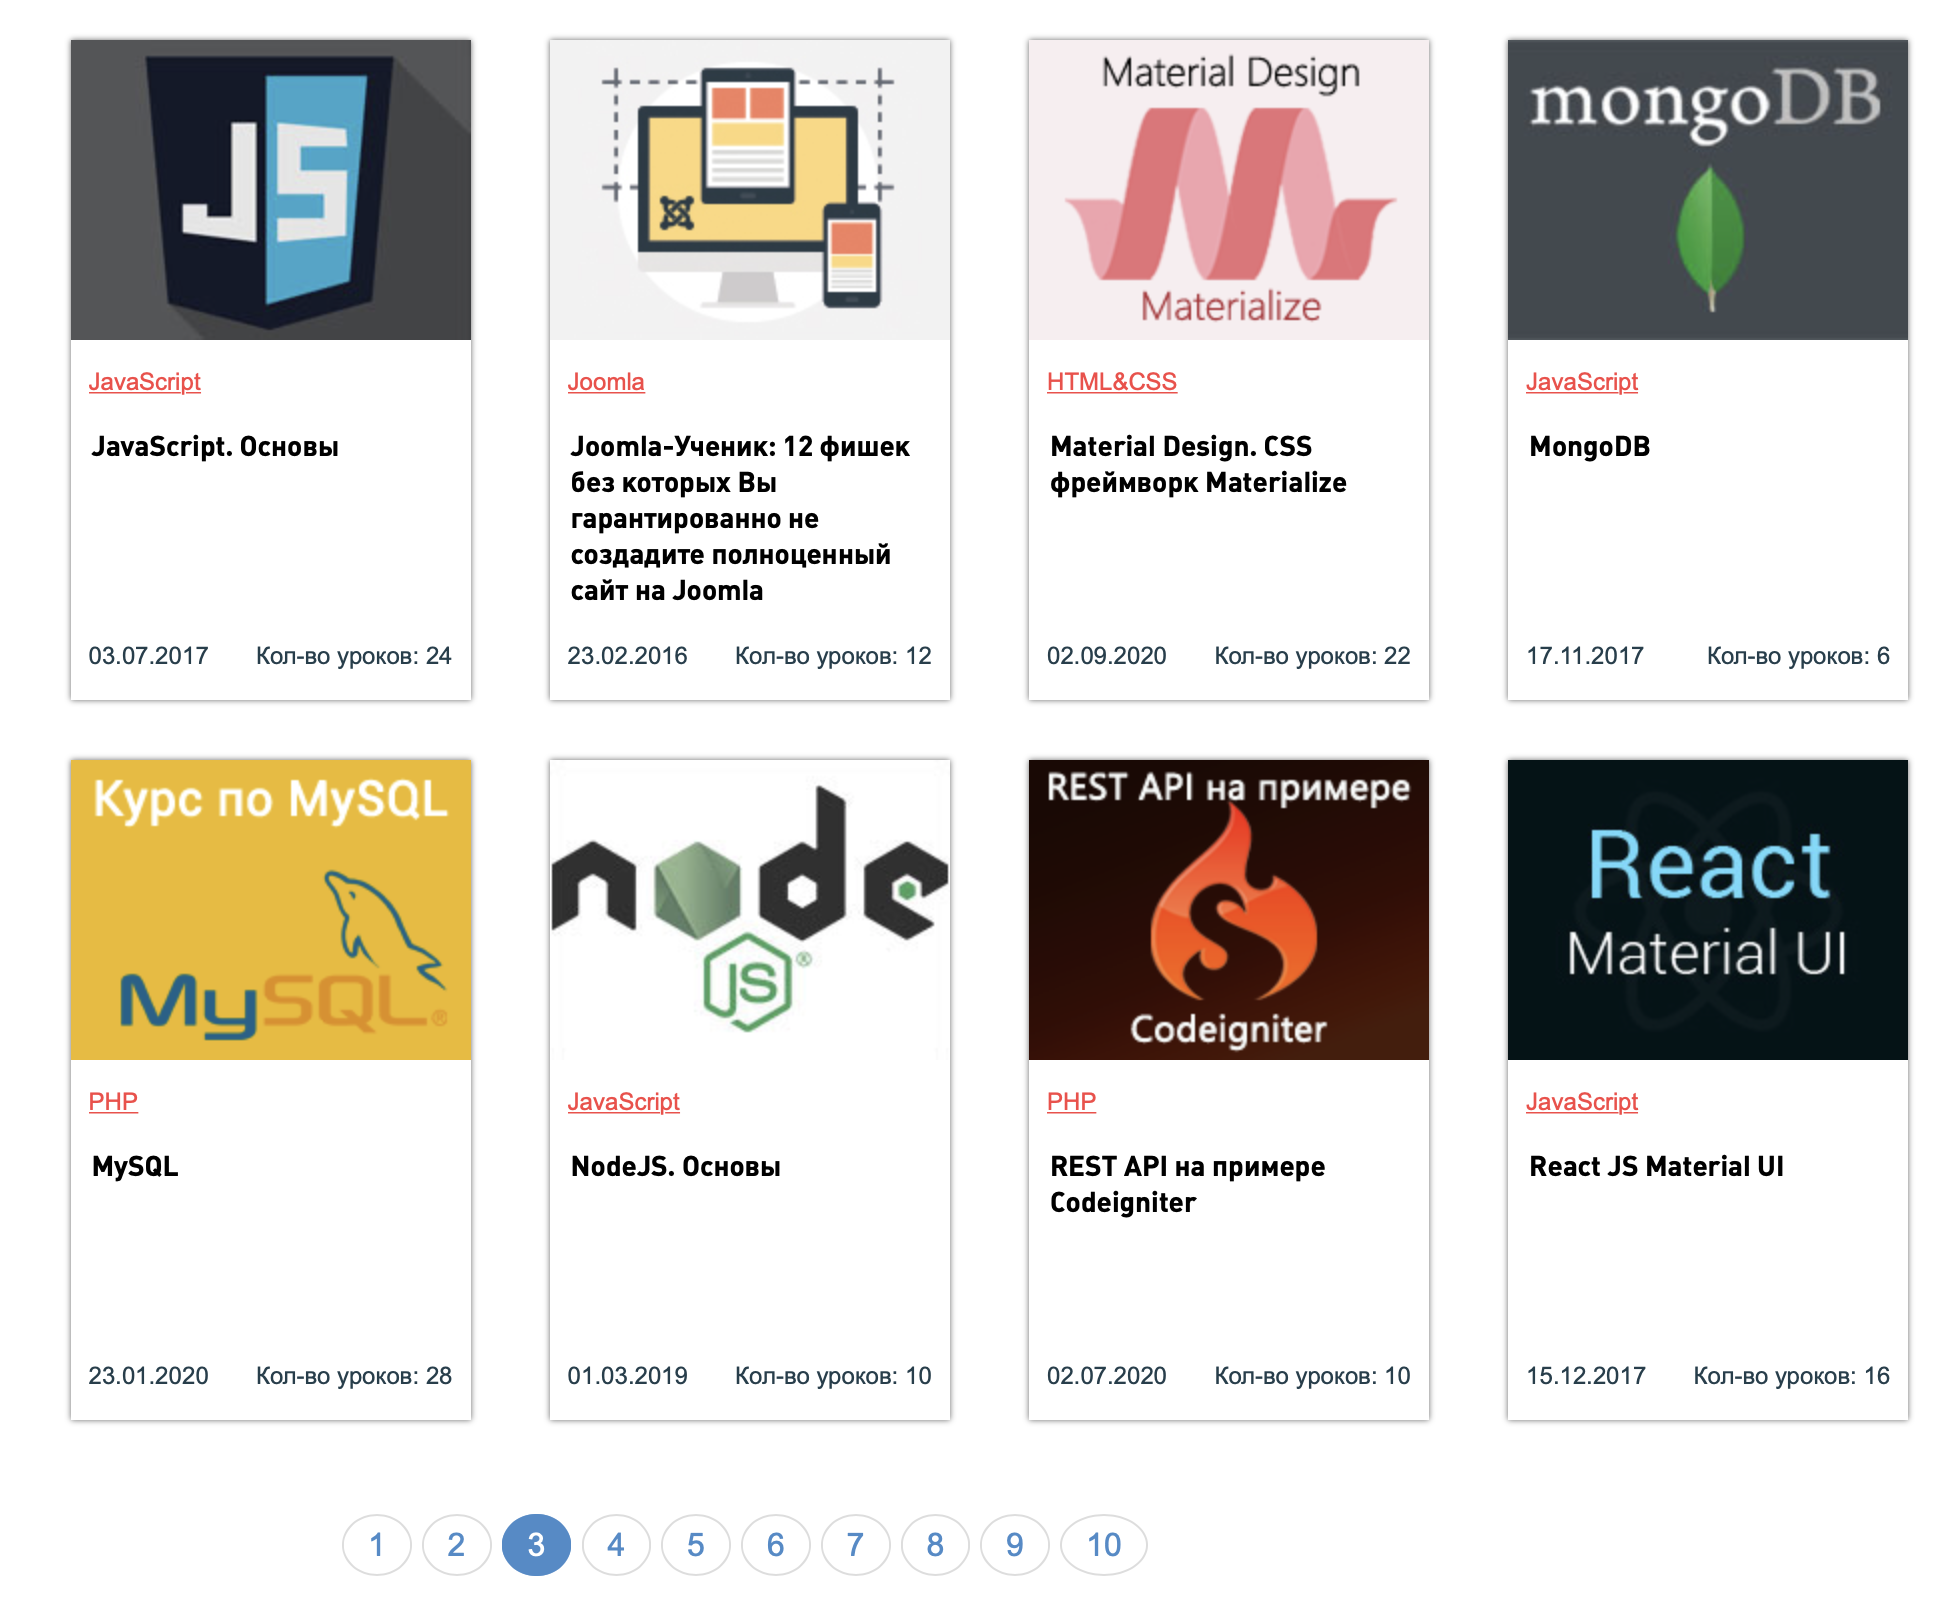The width and height of the screenshot is (1960, 1600).
Task: Go to pagination page 4
Action: coord(616,1545)
